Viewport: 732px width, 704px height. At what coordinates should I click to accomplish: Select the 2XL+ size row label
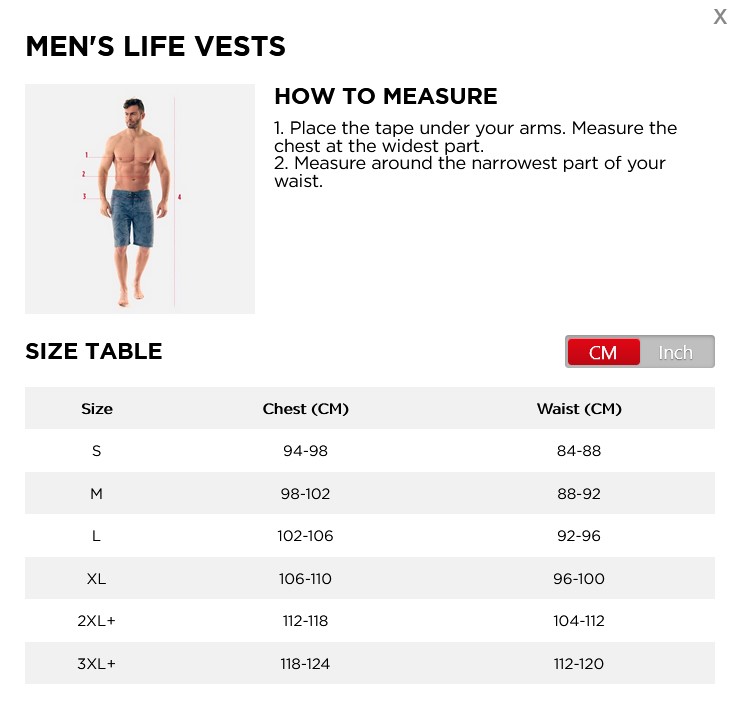point(97,621)
